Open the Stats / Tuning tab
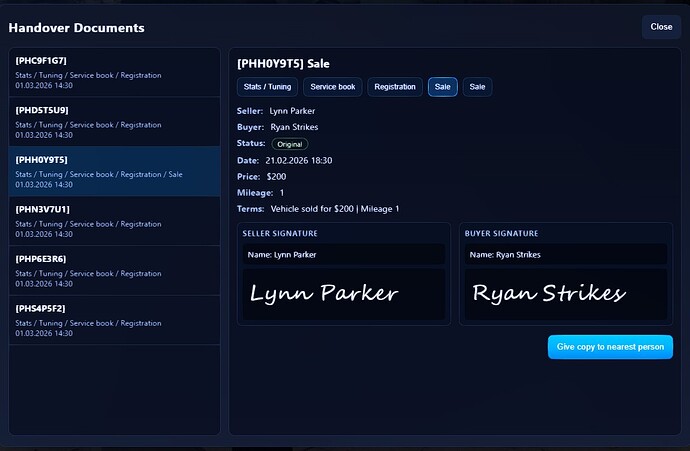The height and width of the screenshot is (451, 690). [x=268, y=87]
